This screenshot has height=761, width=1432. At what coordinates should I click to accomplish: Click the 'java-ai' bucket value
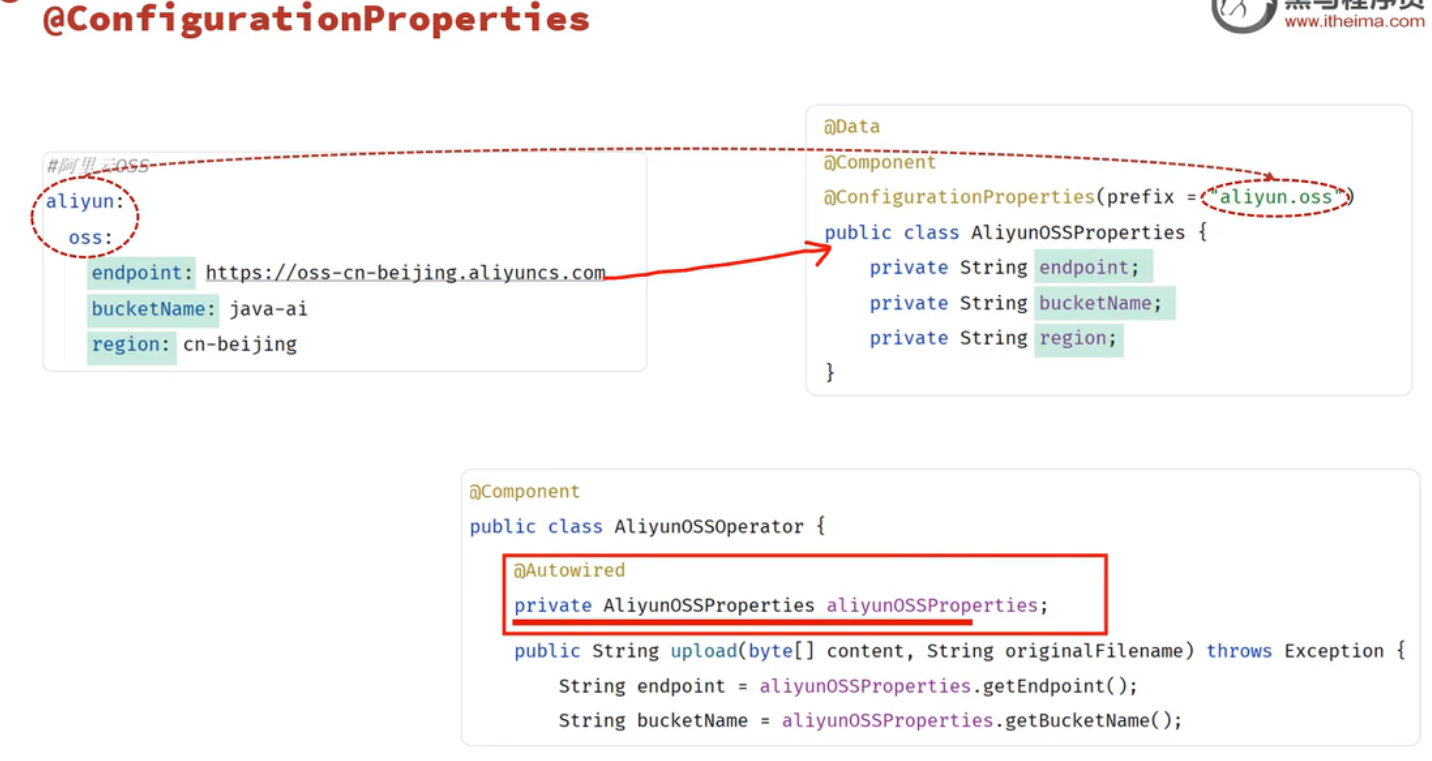click(x=269, y=309)
